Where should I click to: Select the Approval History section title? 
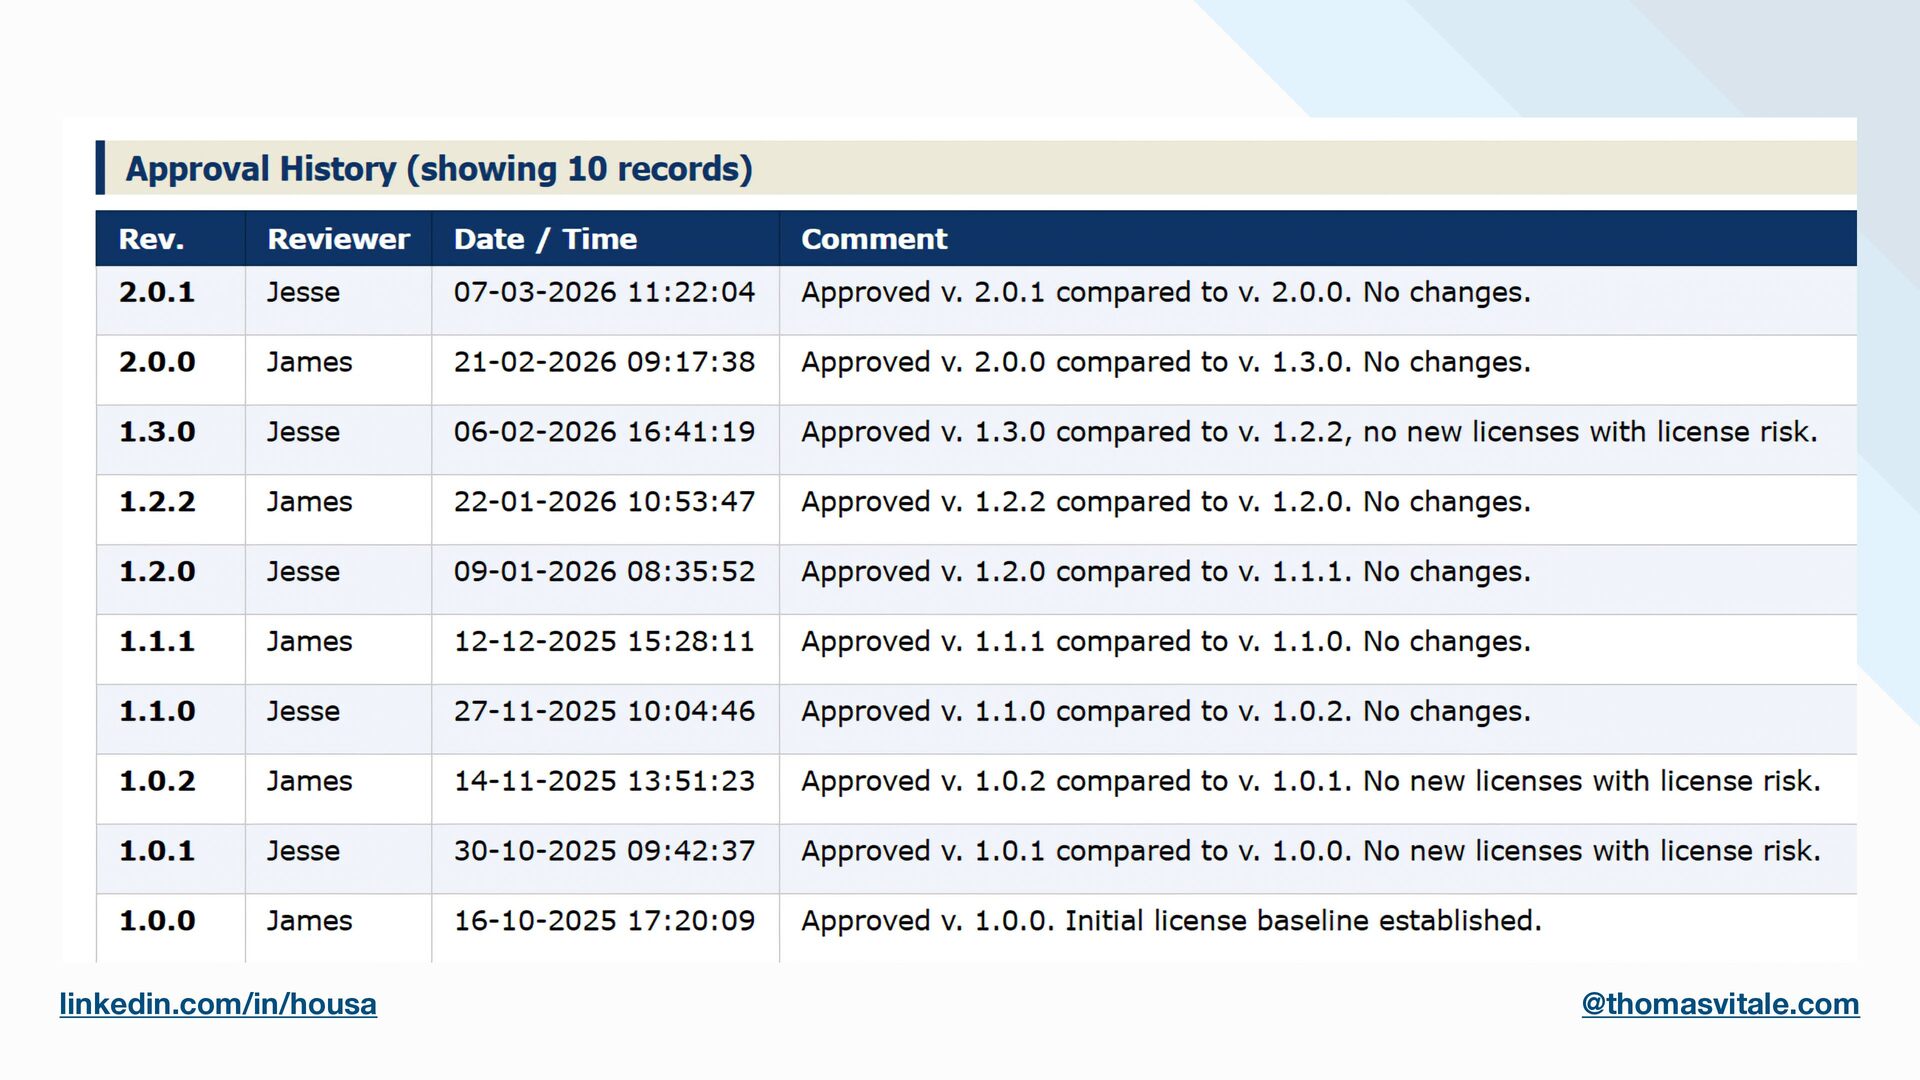click(438, 169)
